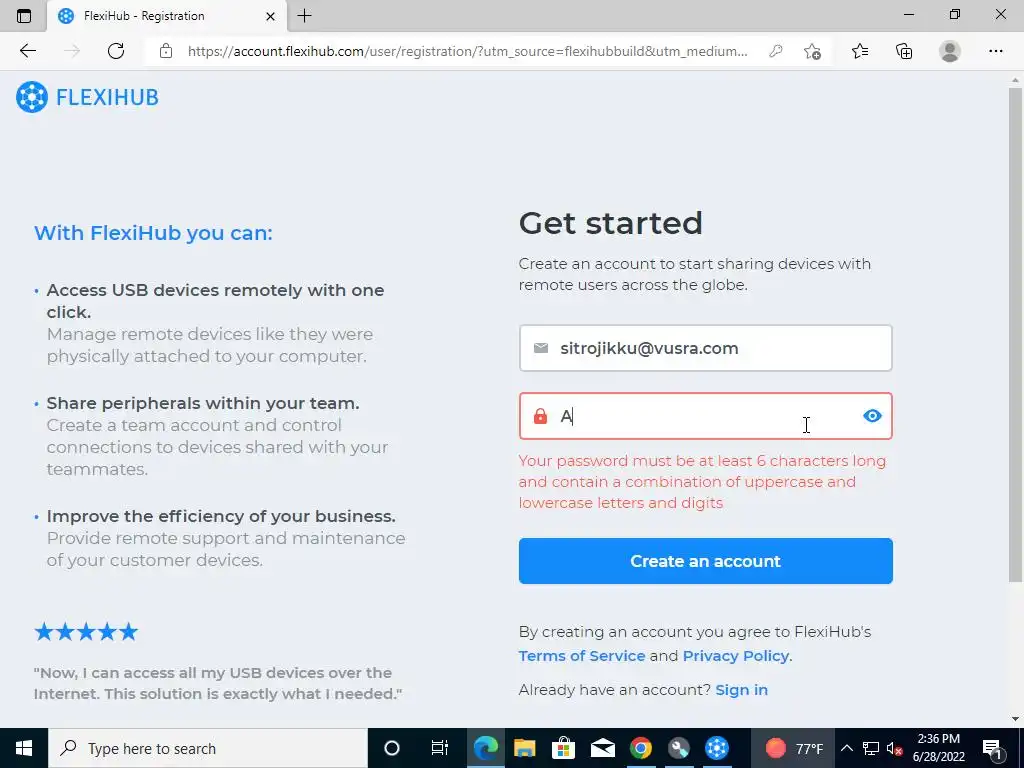This screenshot has width=1024, height=768.
Task: Open the Terms of Service link
Action: [x=582, y=656]
